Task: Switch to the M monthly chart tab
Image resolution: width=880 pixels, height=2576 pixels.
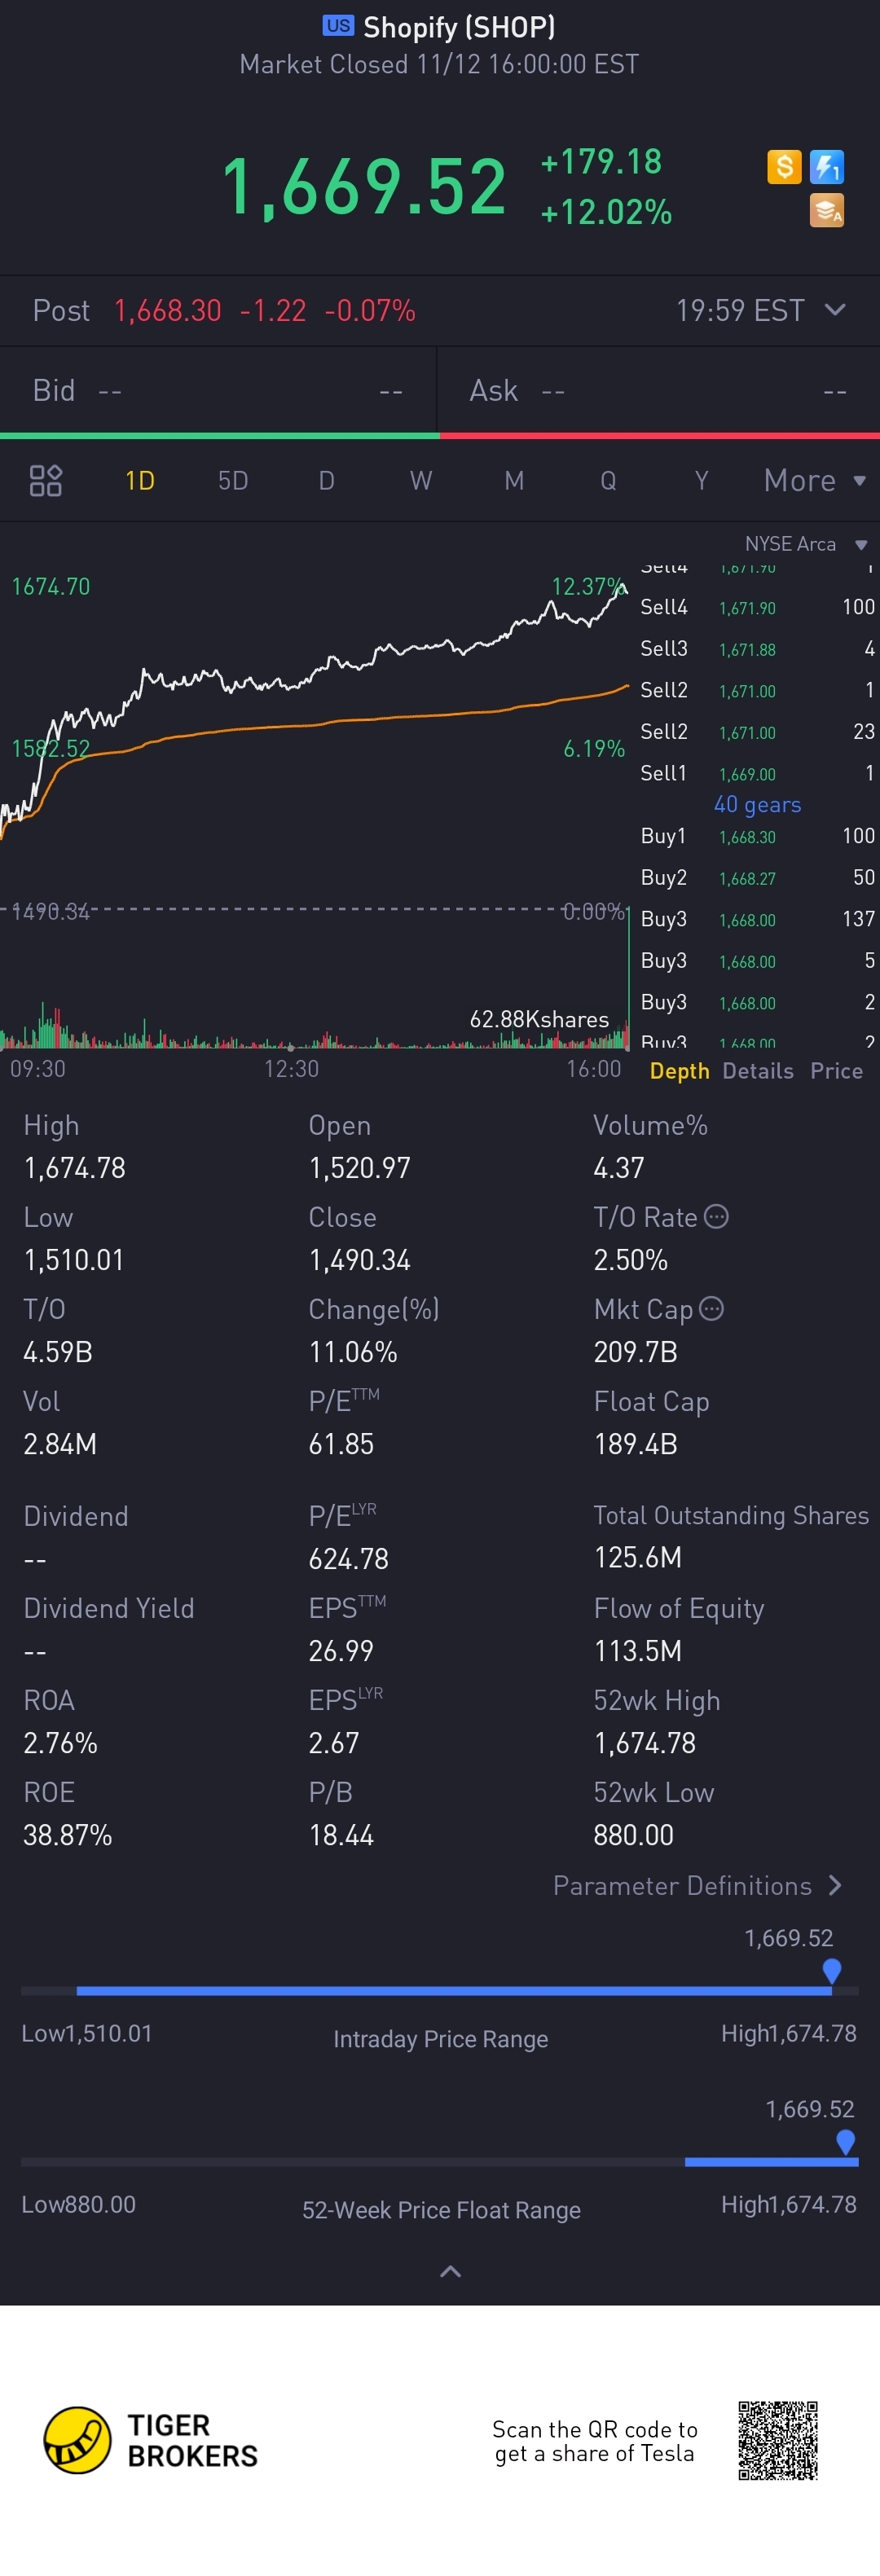Action: pyautogui.click(x=514, y=481)
